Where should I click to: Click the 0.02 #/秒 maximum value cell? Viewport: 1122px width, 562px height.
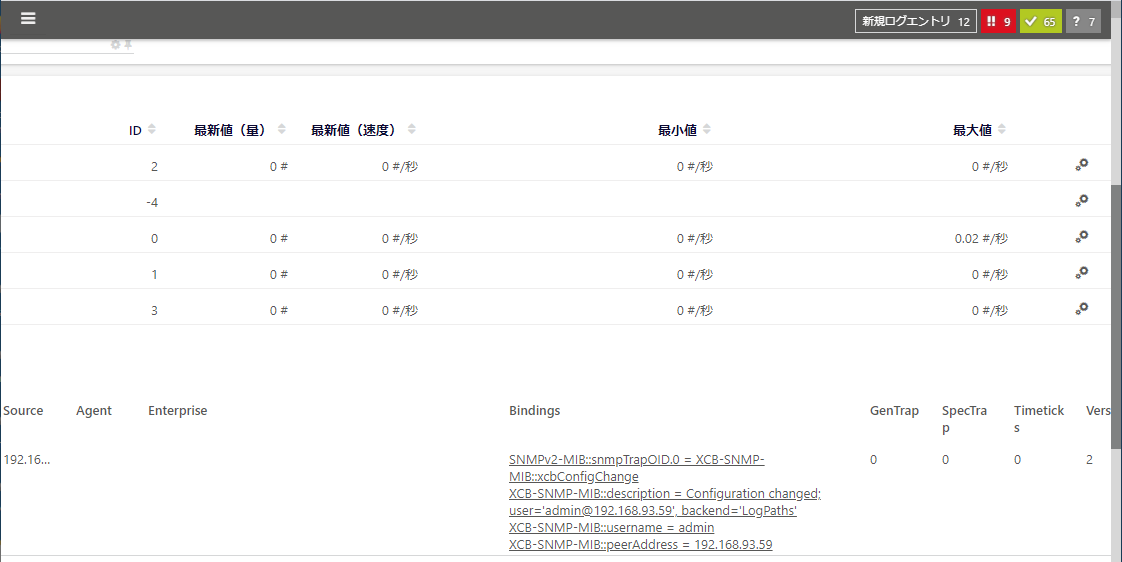point(981,238)
